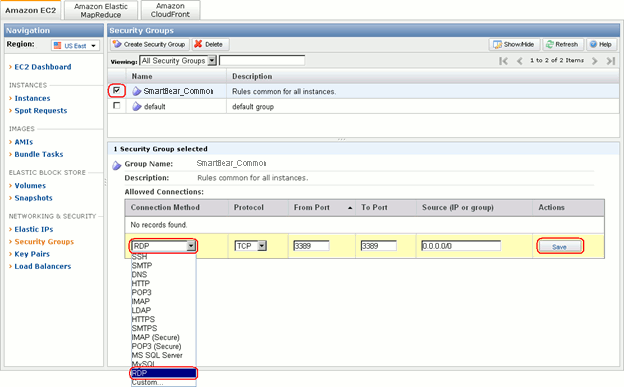Screen dimensions: 625x388
Task: Go to Instances in navigation
Action: click(x=32, y=98)
